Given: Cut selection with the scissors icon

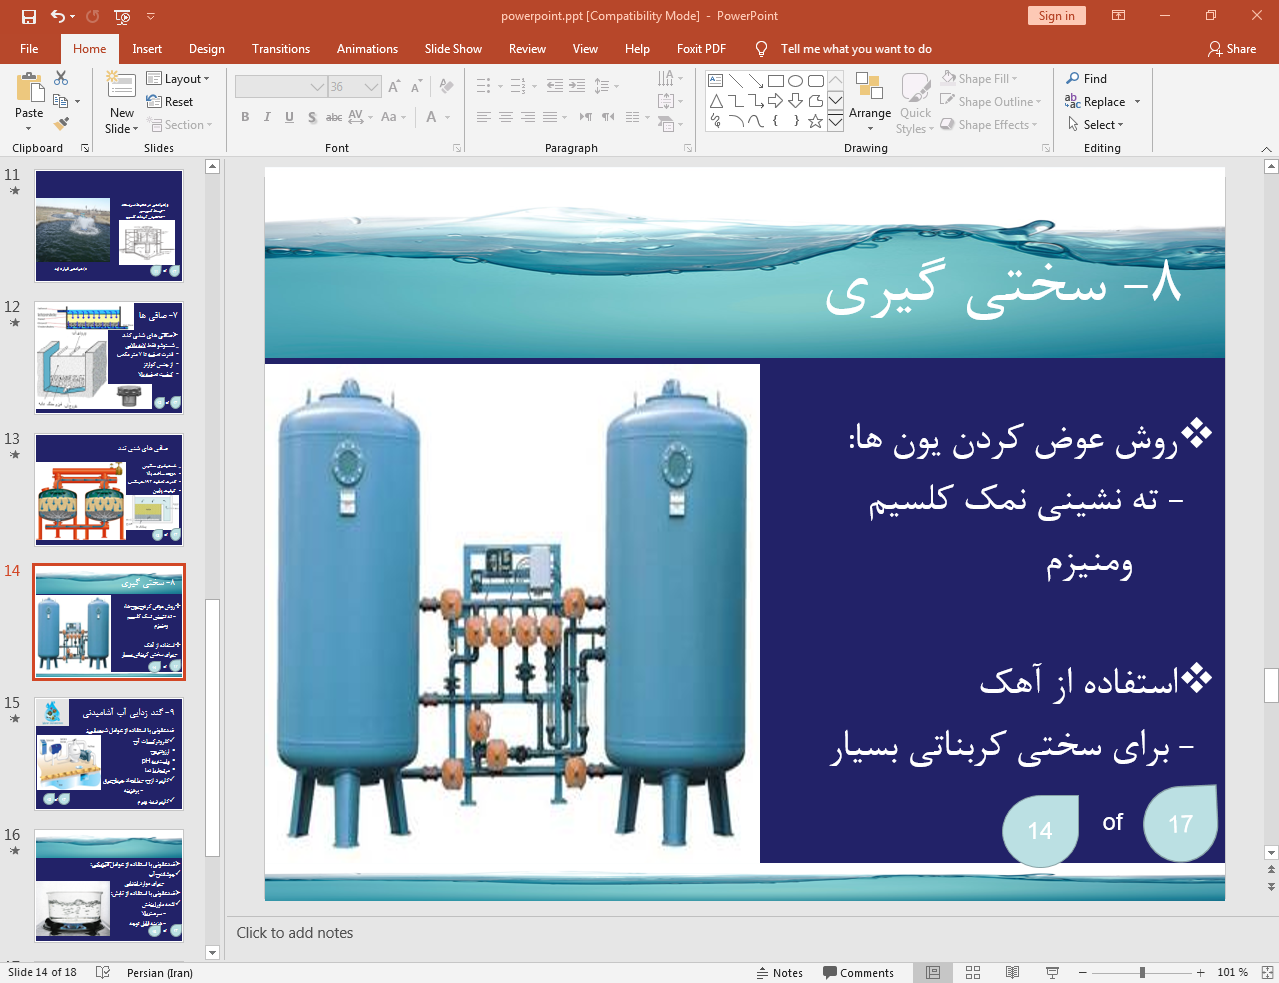Looking at the screenshot, I should click(x=61, y=78).
